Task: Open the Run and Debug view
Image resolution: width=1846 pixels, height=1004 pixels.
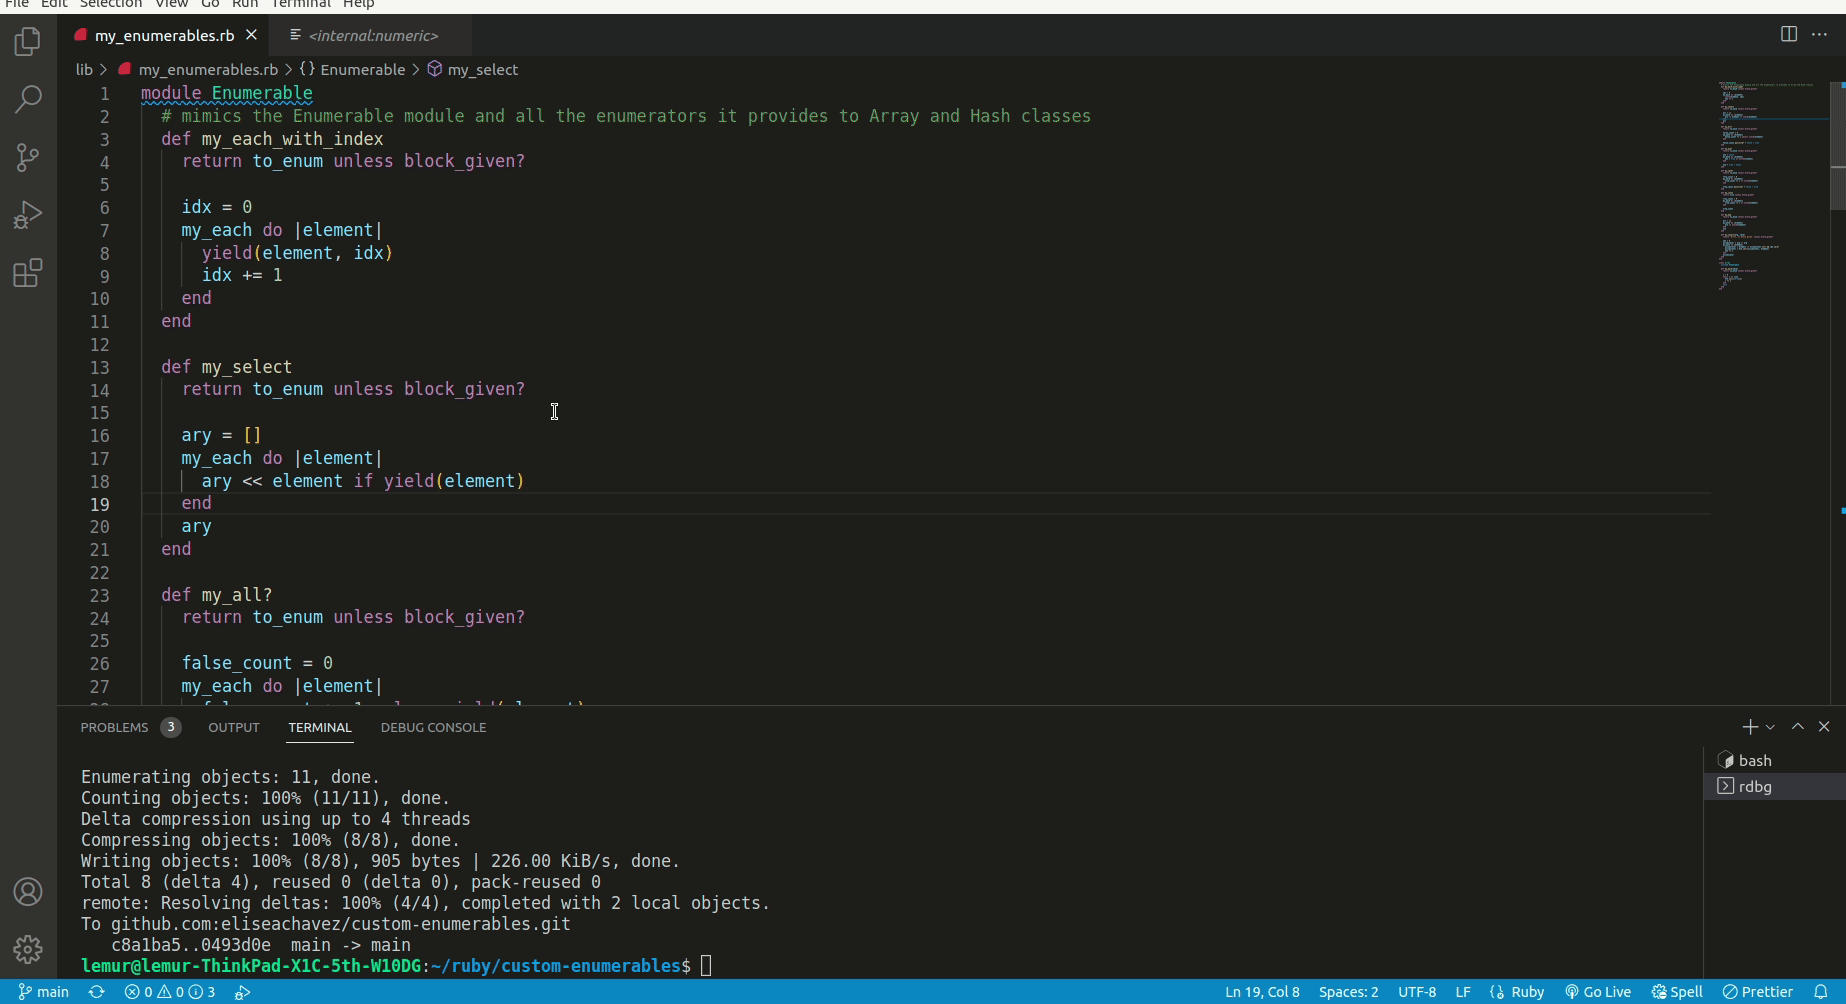Action: [27, 214]
